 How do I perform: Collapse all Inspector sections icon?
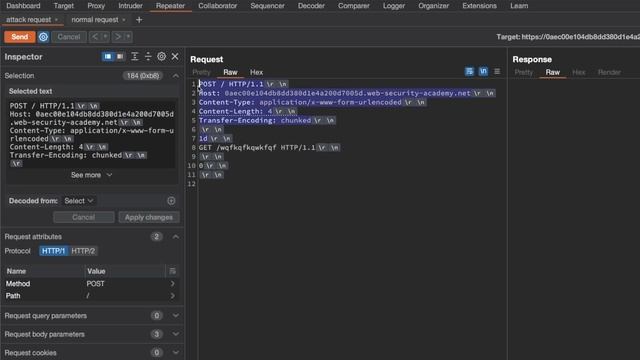148,56
